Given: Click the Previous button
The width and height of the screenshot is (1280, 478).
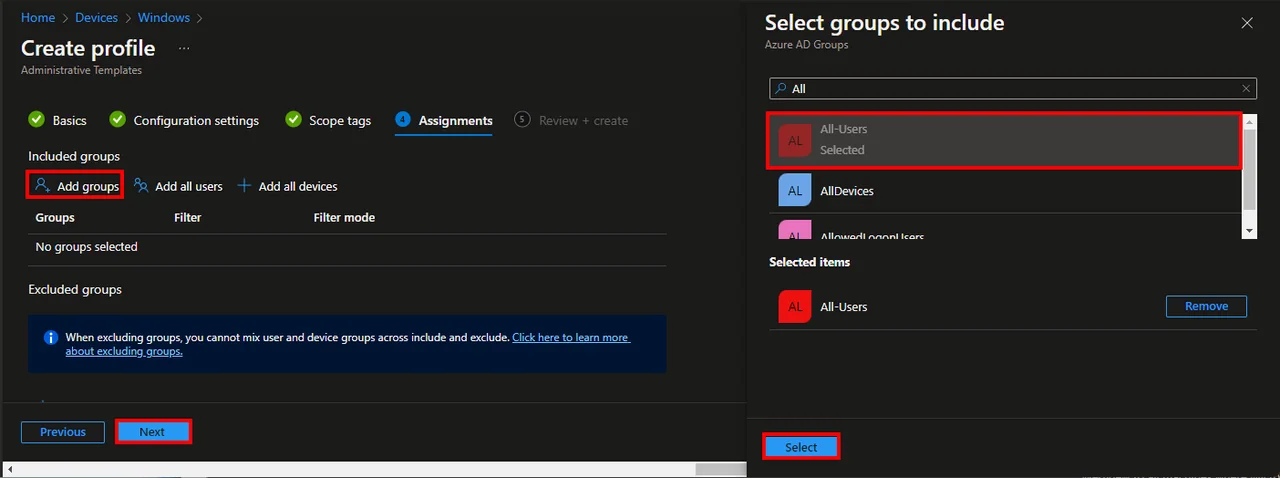Looking at the screenshot, I should click(63, 432).
